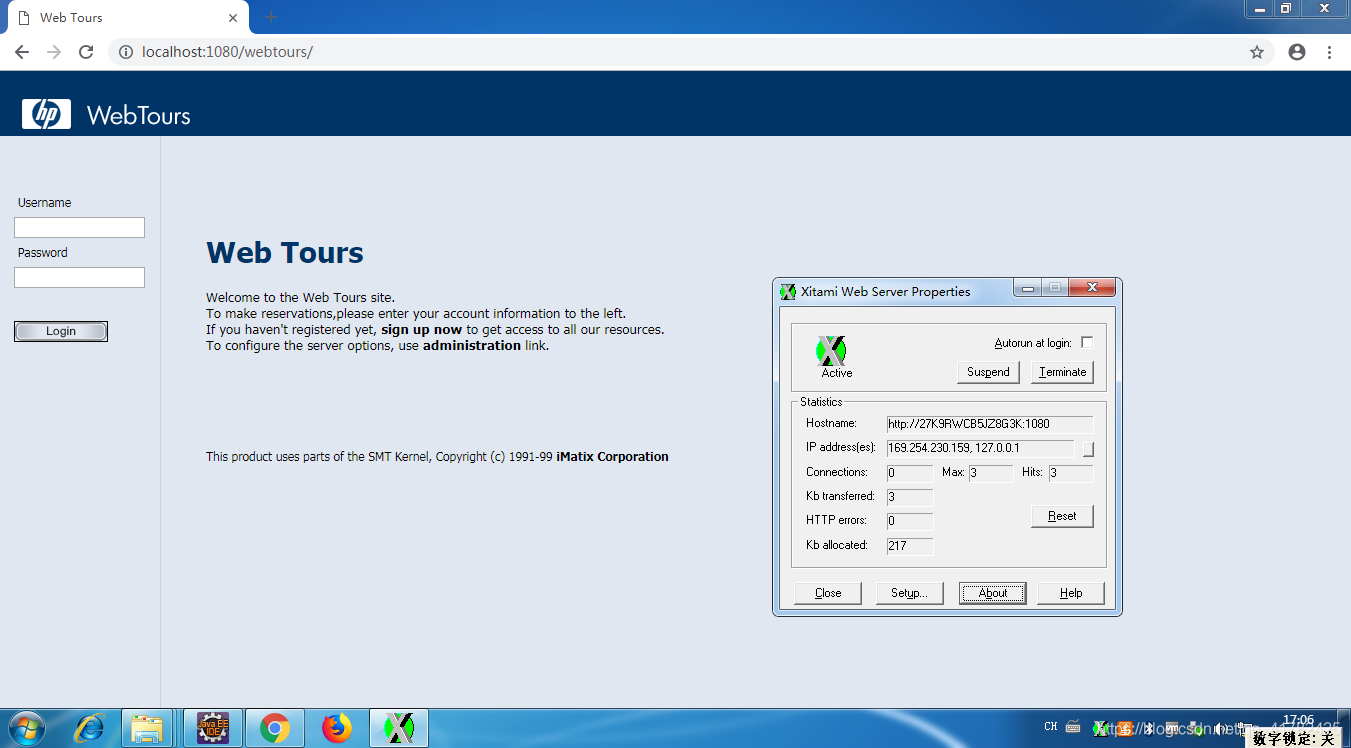The width and height of the screenshot is (1351, 748).
Task: Open Chrome's three-dot menu
Action: tap(1329, 52)
